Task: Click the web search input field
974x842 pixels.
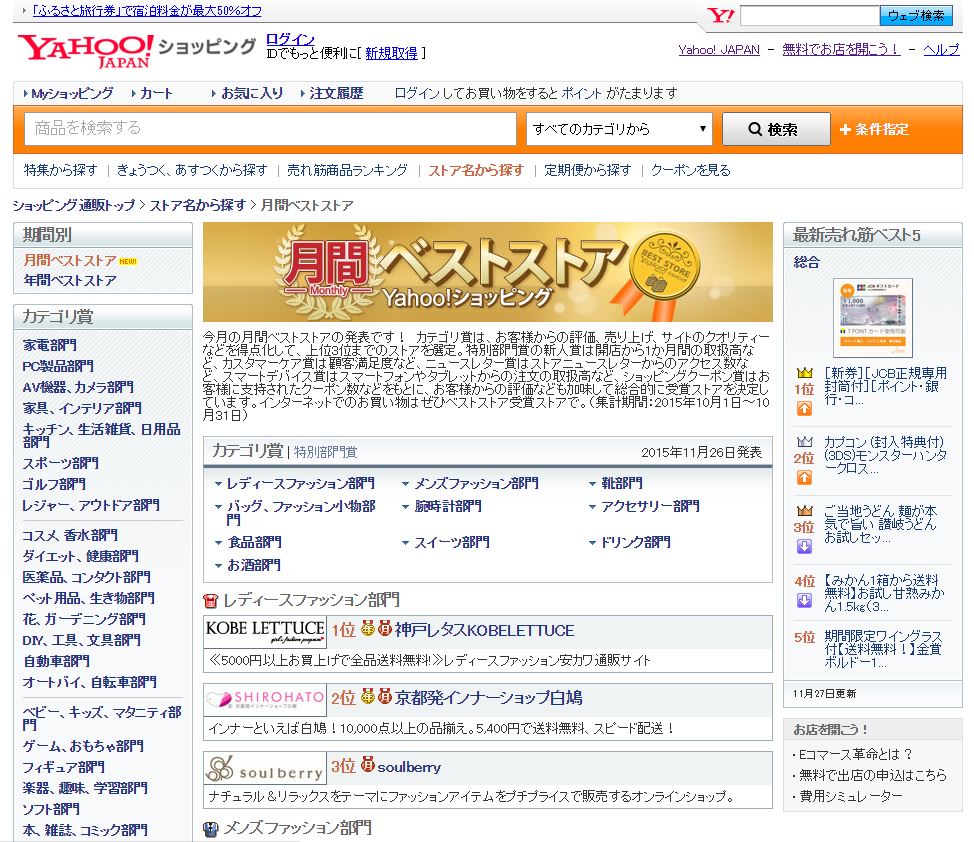Action: pos(810,16)
